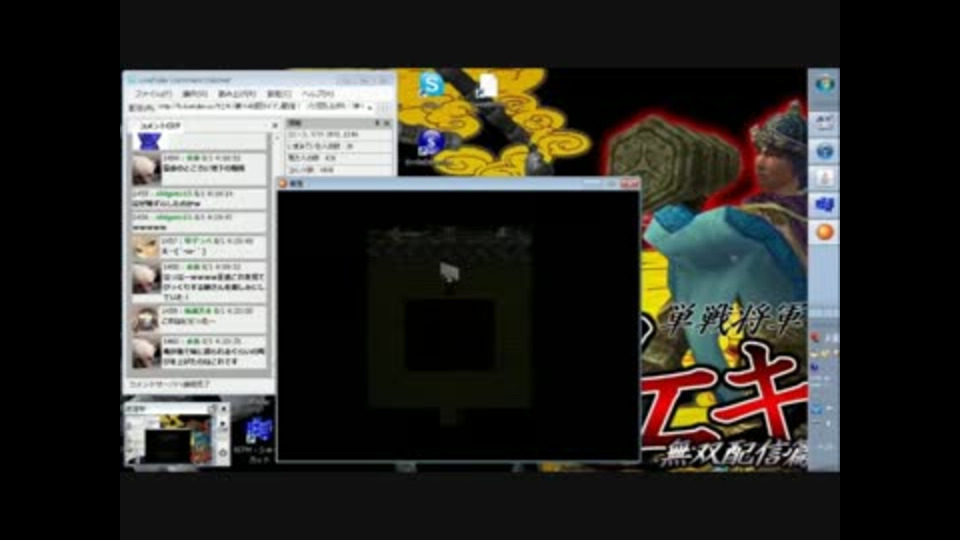Open the blue pixel-art desktop icon beside the preview window
960x540 pixels.
[258, 431]
